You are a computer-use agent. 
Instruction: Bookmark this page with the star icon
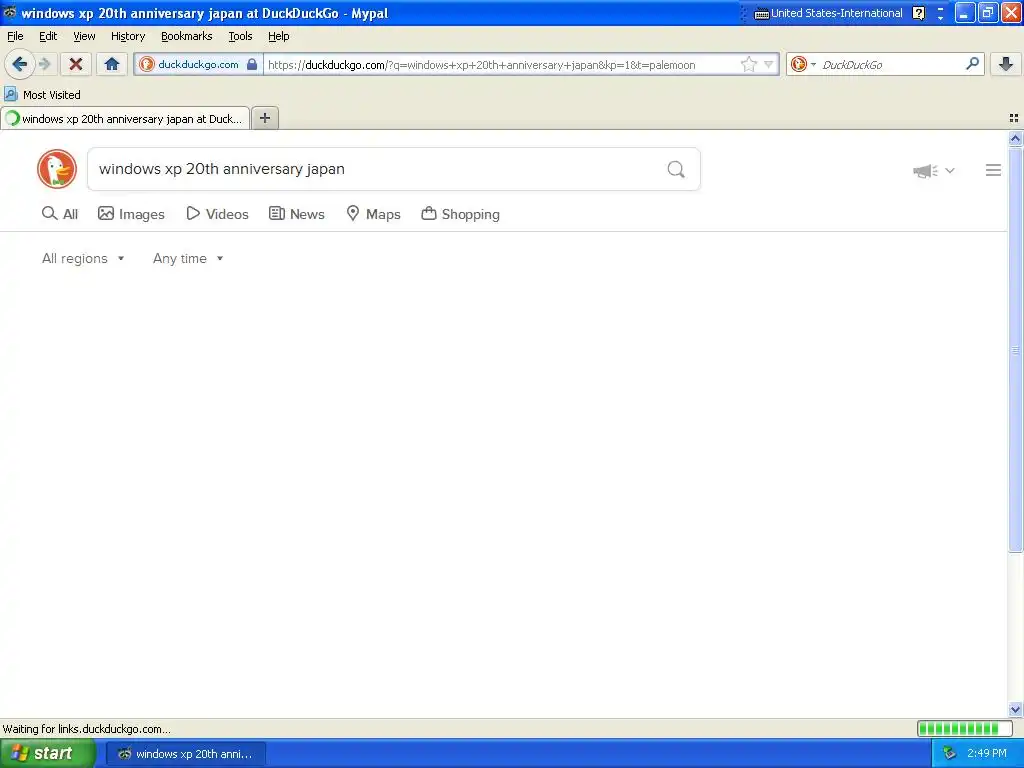[x=748, y=64]
